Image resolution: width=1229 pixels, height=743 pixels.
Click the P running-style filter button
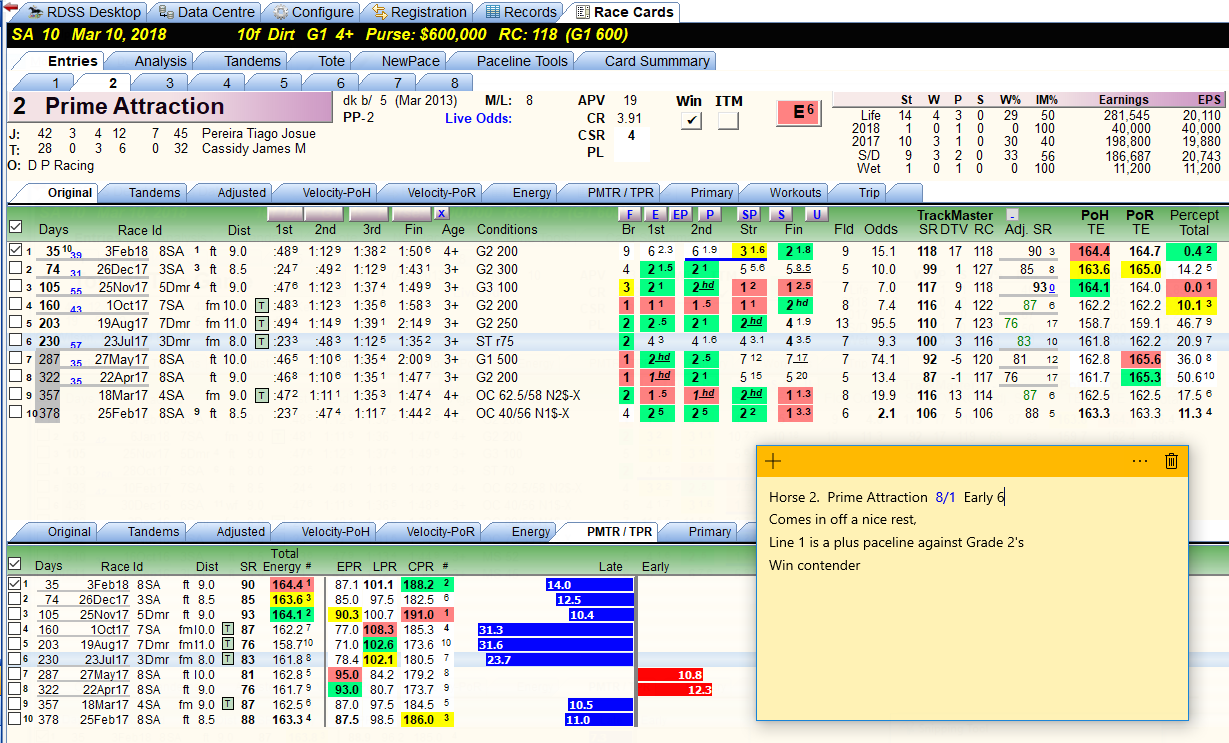[x=709, y=214]
